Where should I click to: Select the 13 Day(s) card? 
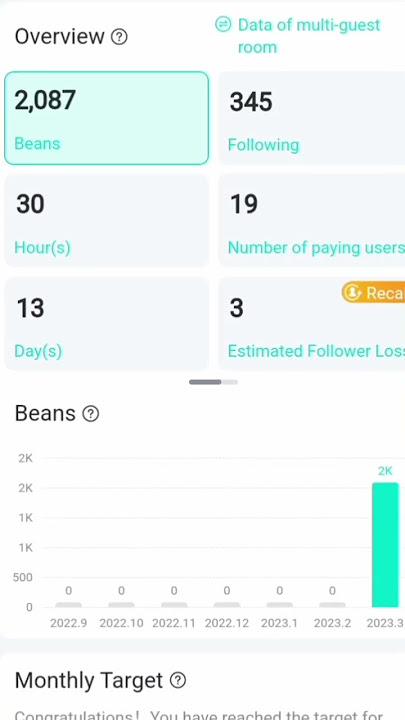(x=107, y=323)
